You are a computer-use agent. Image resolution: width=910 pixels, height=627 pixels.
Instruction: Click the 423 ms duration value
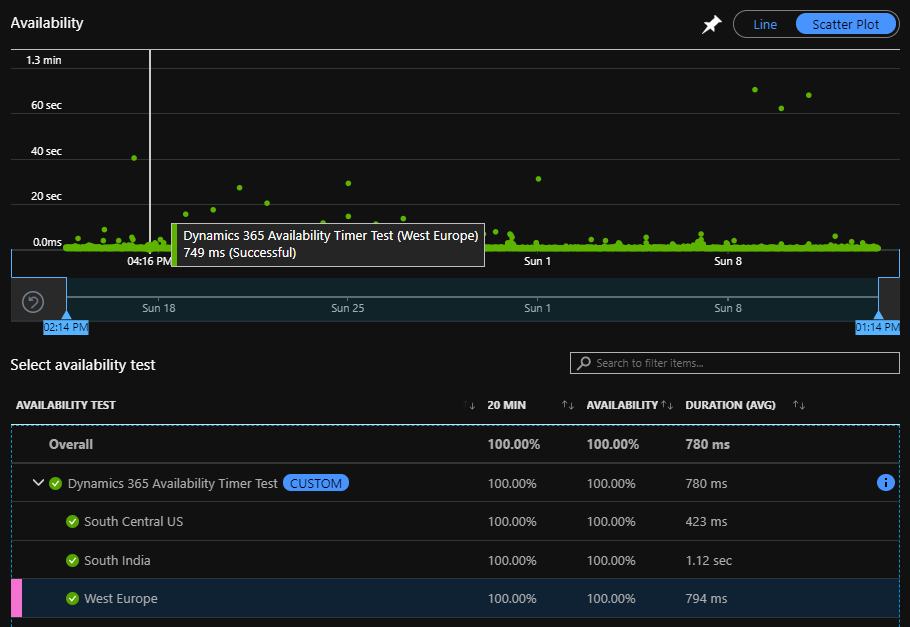coord(706,521)
